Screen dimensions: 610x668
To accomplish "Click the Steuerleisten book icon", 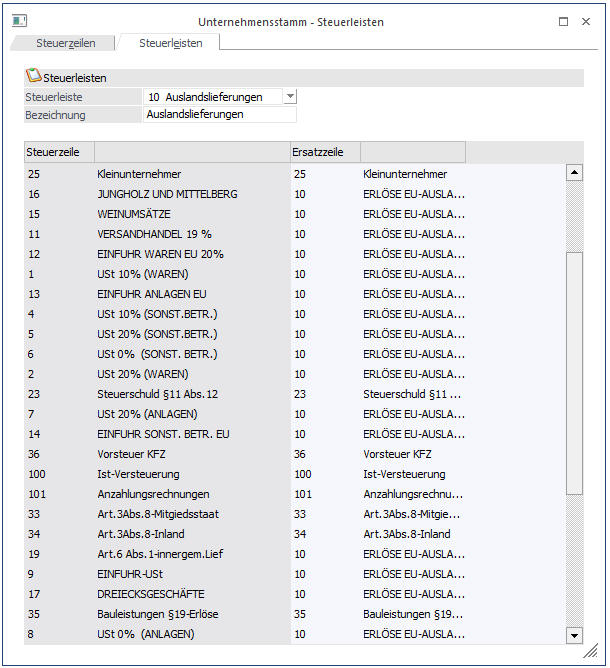I will click(x=33, y=77).
